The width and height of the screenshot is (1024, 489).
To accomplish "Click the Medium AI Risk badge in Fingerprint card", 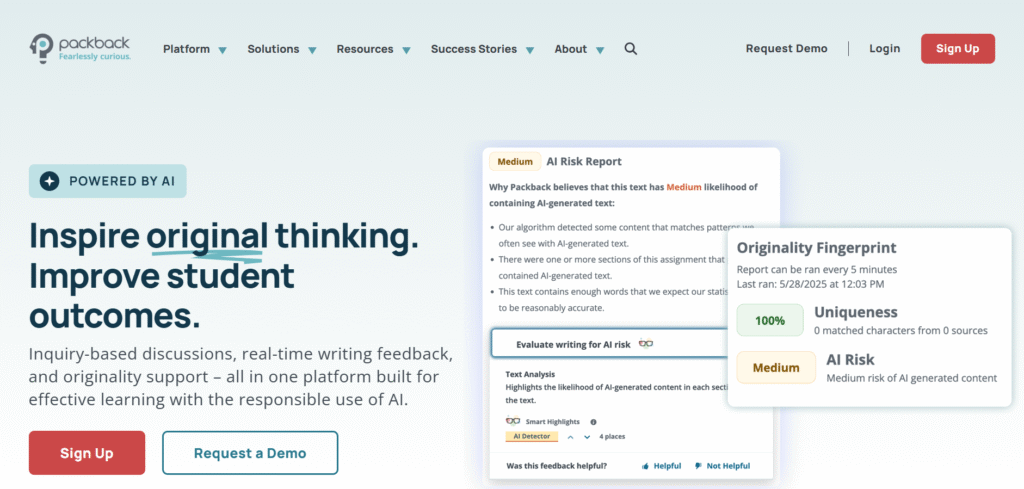I will pos(776,368).
